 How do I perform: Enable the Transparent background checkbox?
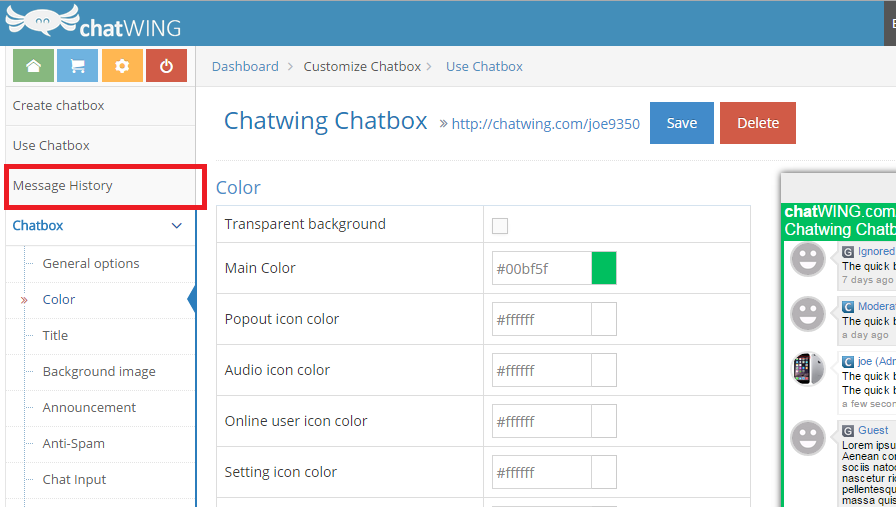tap(500, 226)
